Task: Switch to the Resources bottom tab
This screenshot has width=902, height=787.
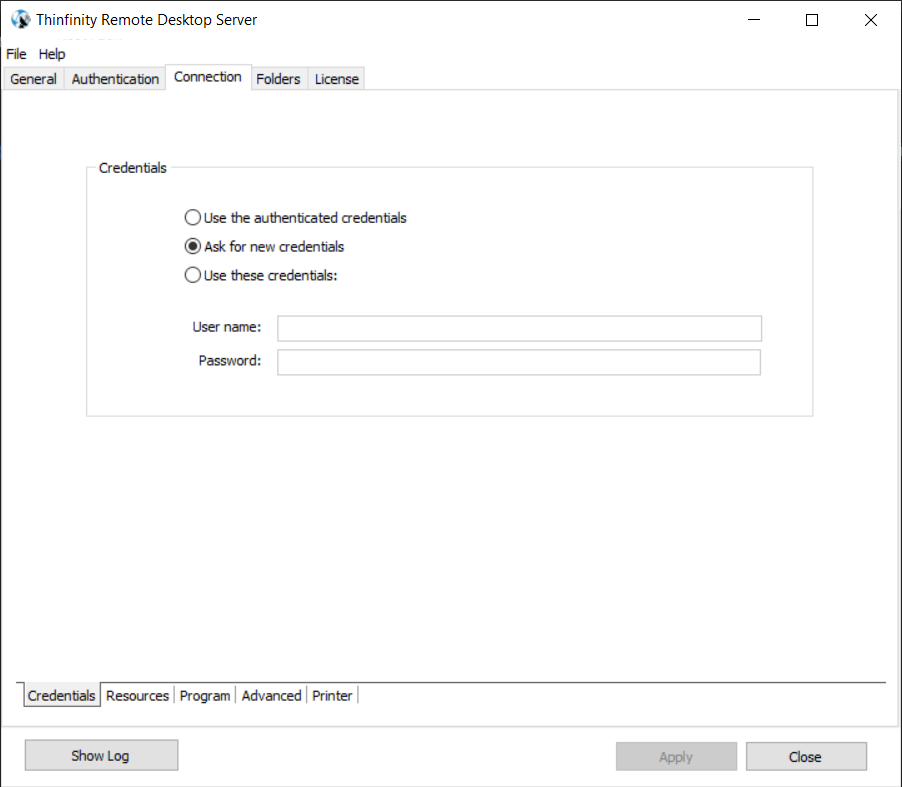Action: coord(137,696)
